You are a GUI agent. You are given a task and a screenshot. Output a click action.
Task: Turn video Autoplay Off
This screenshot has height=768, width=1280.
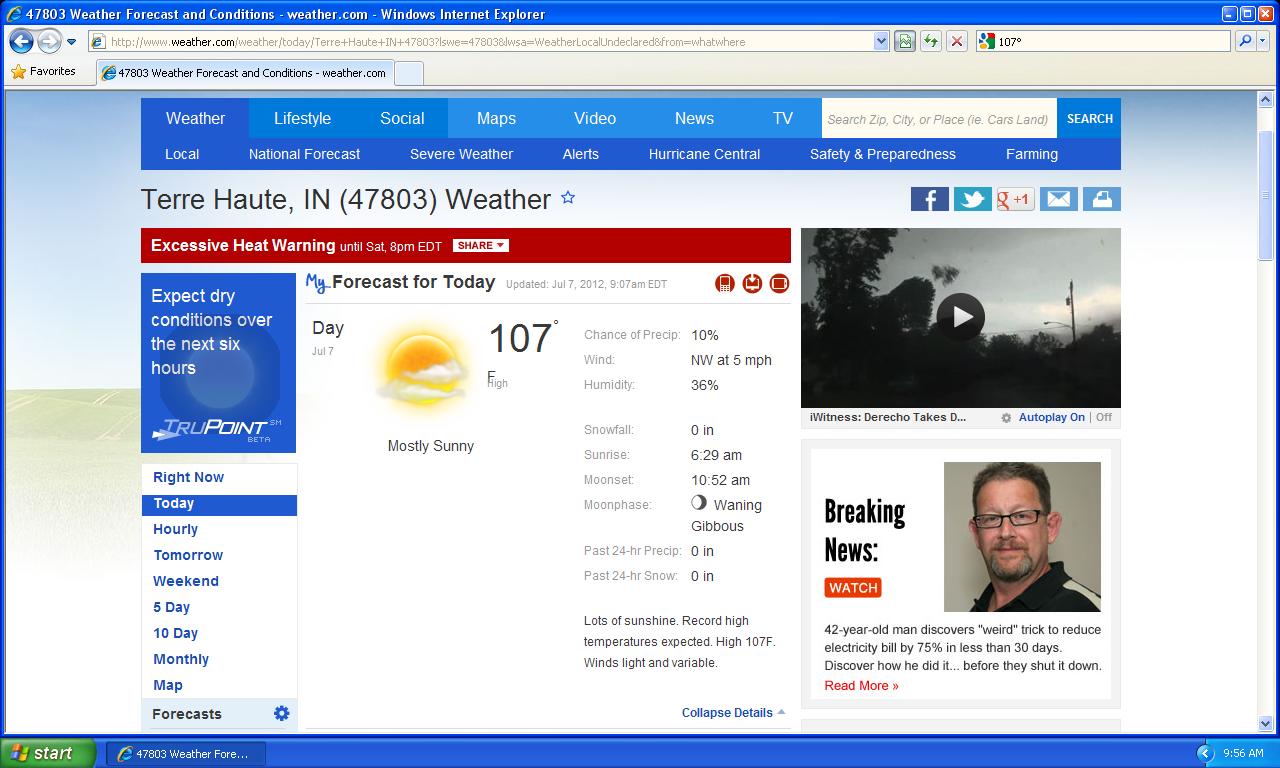[x=1104, y=418]
